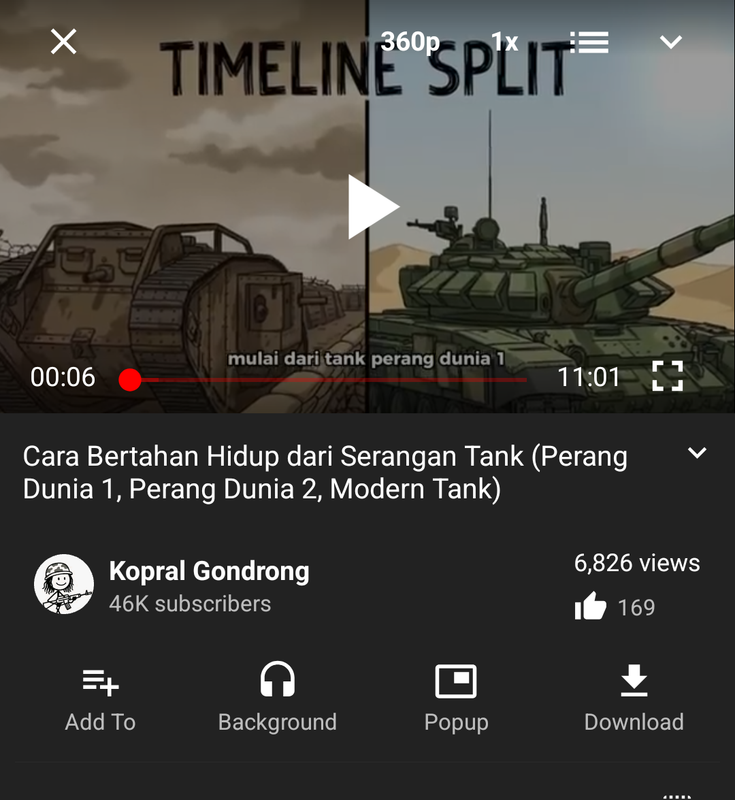Viewport: 735px width, 800px height.
Task: Tap the 46K subscribers text
Action: tap(190, 604)
